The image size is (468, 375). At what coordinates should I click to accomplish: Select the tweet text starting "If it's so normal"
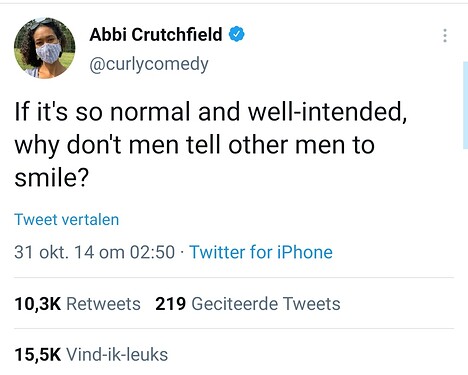coord(211,144)
